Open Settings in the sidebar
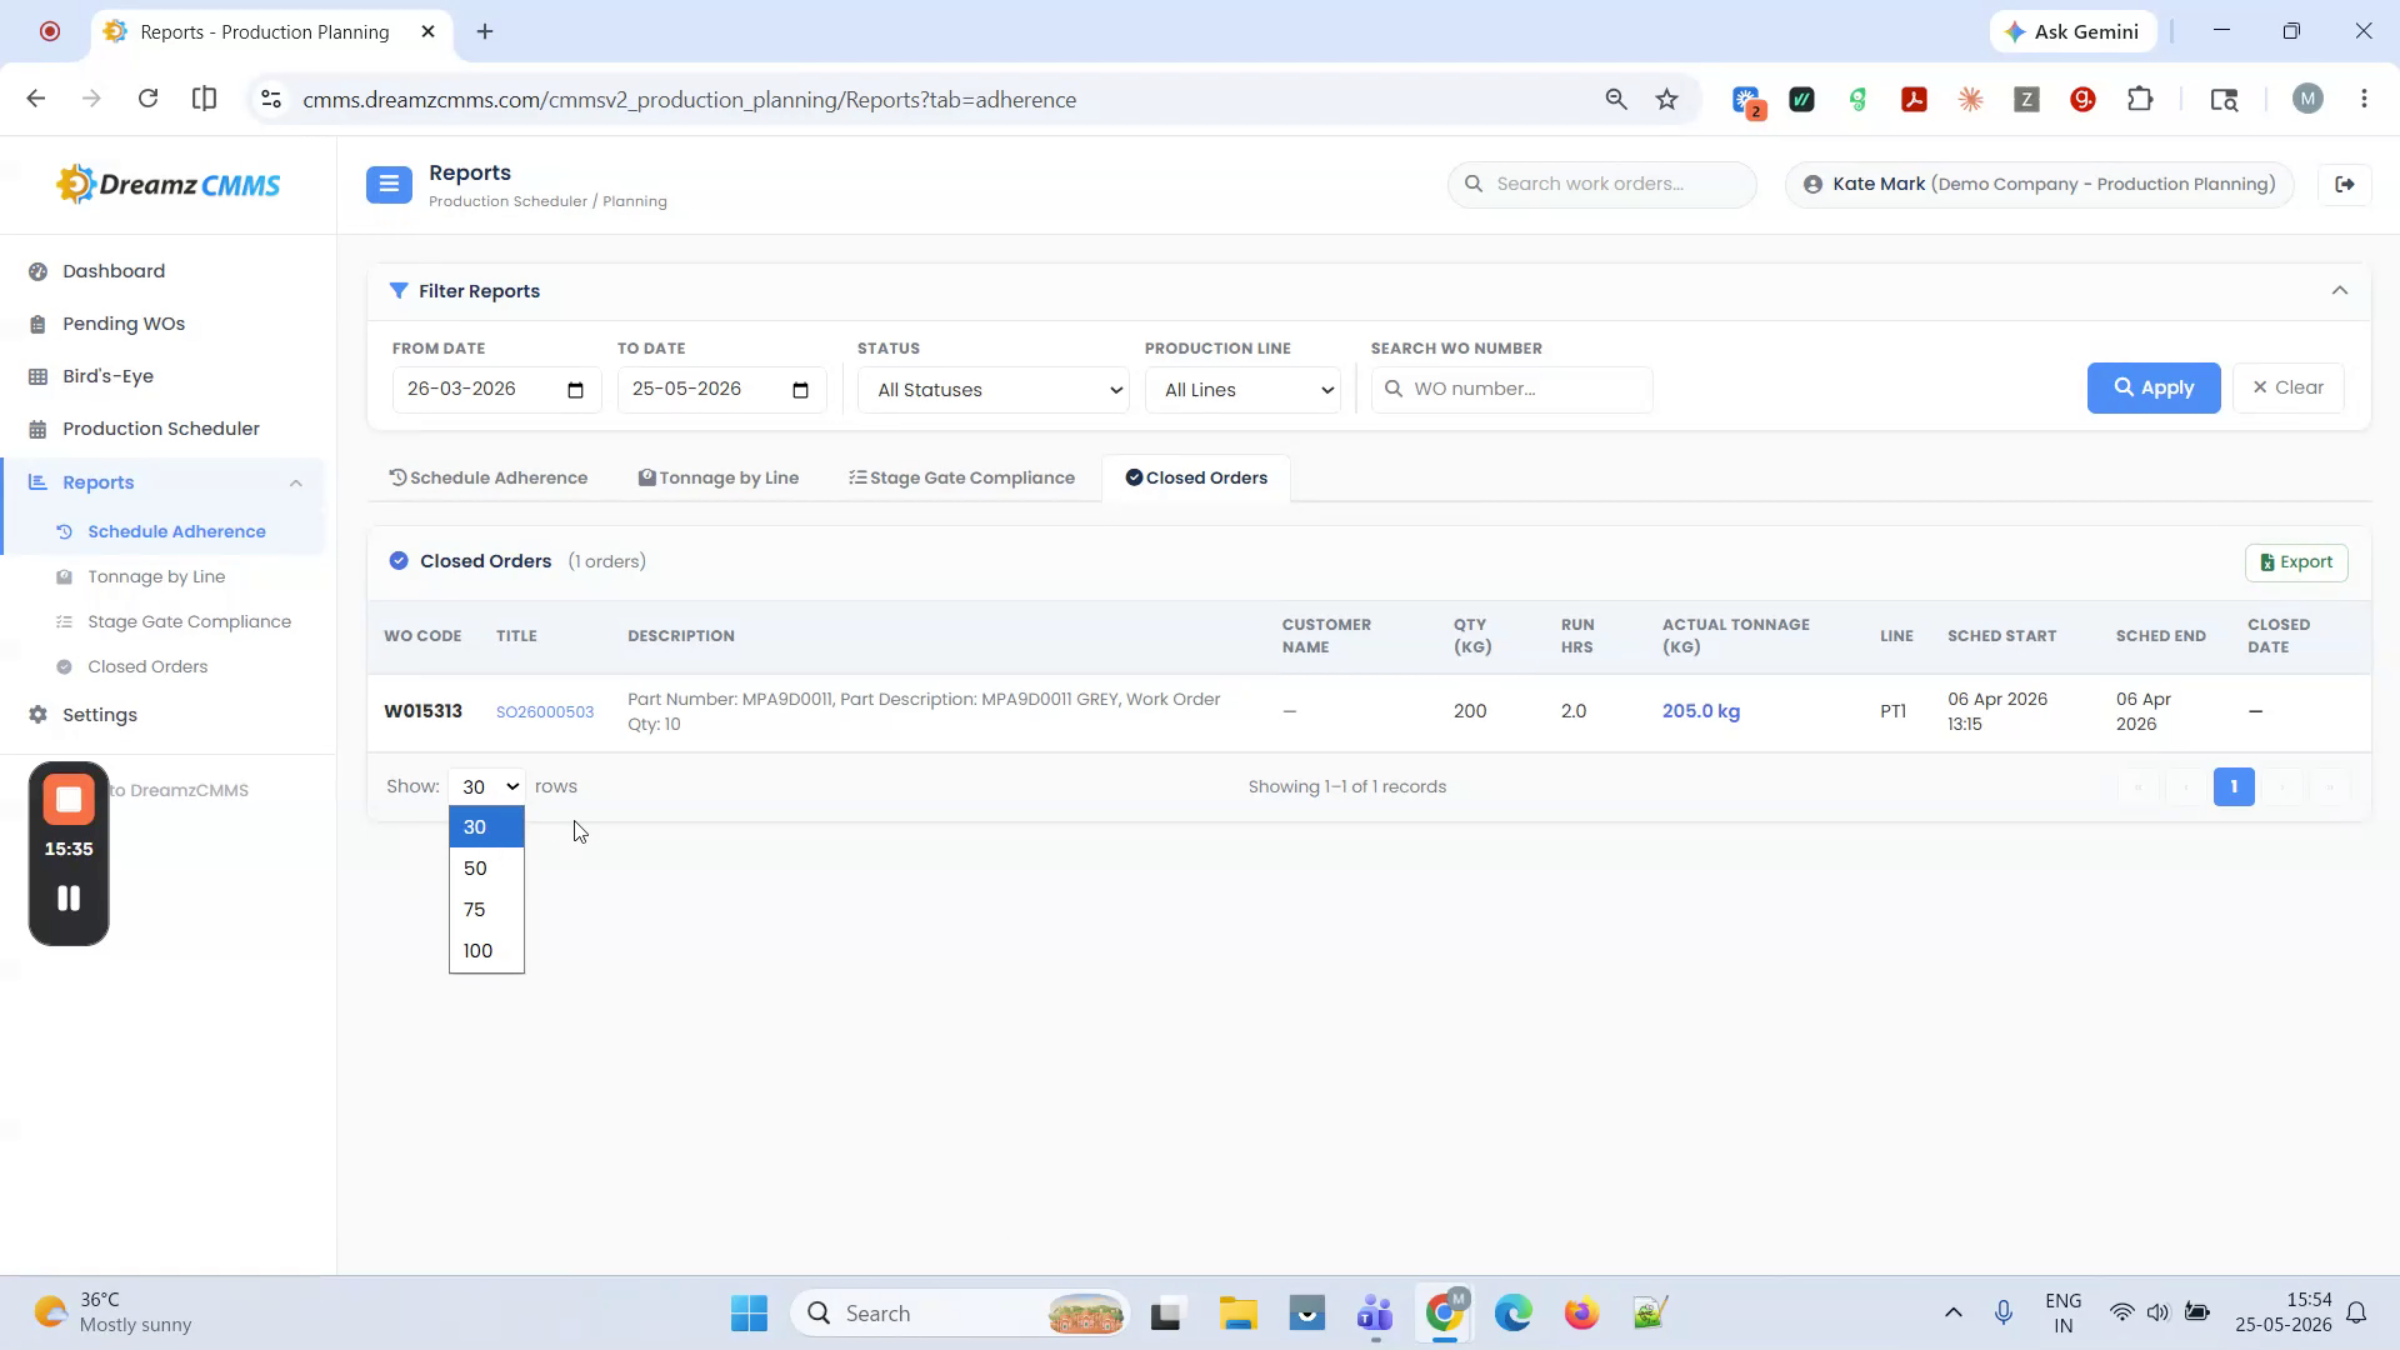The height and width of the screenshot is (1350, 2400). [99, 714]
